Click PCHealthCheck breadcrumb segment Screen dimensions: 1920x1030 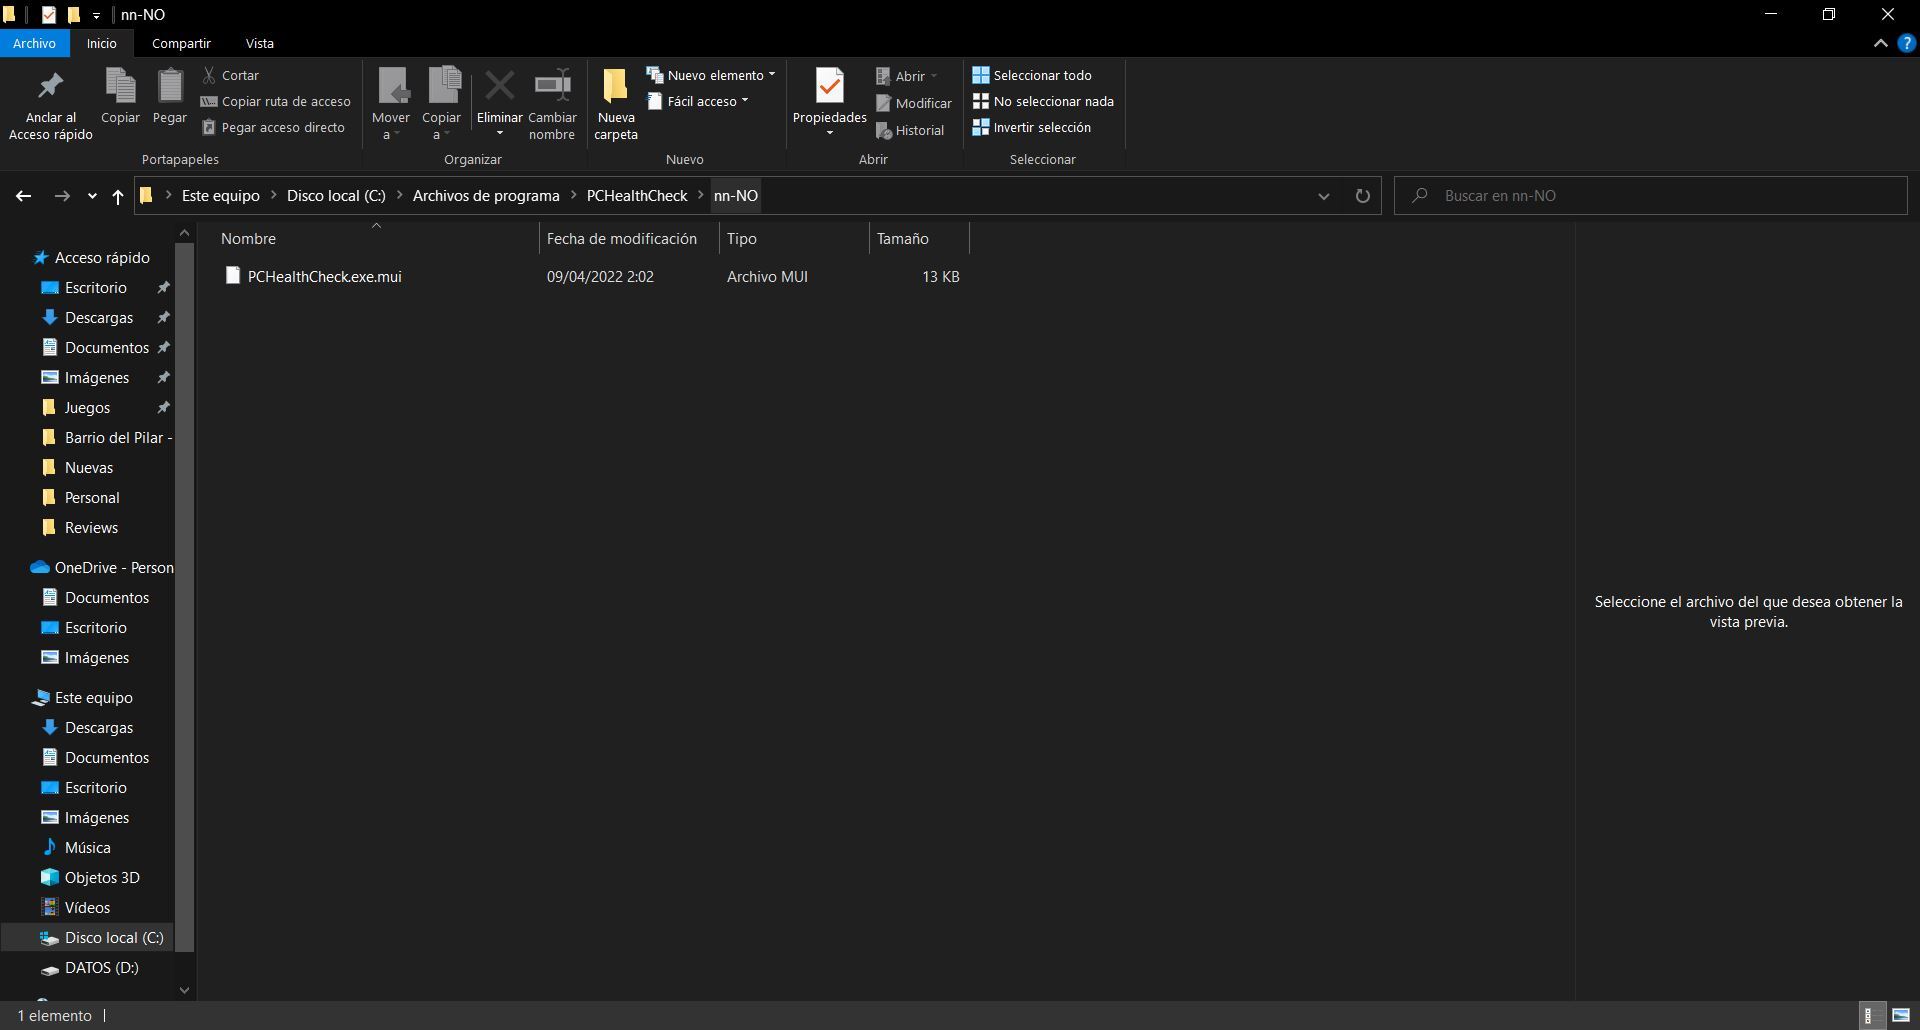[637, 196]
